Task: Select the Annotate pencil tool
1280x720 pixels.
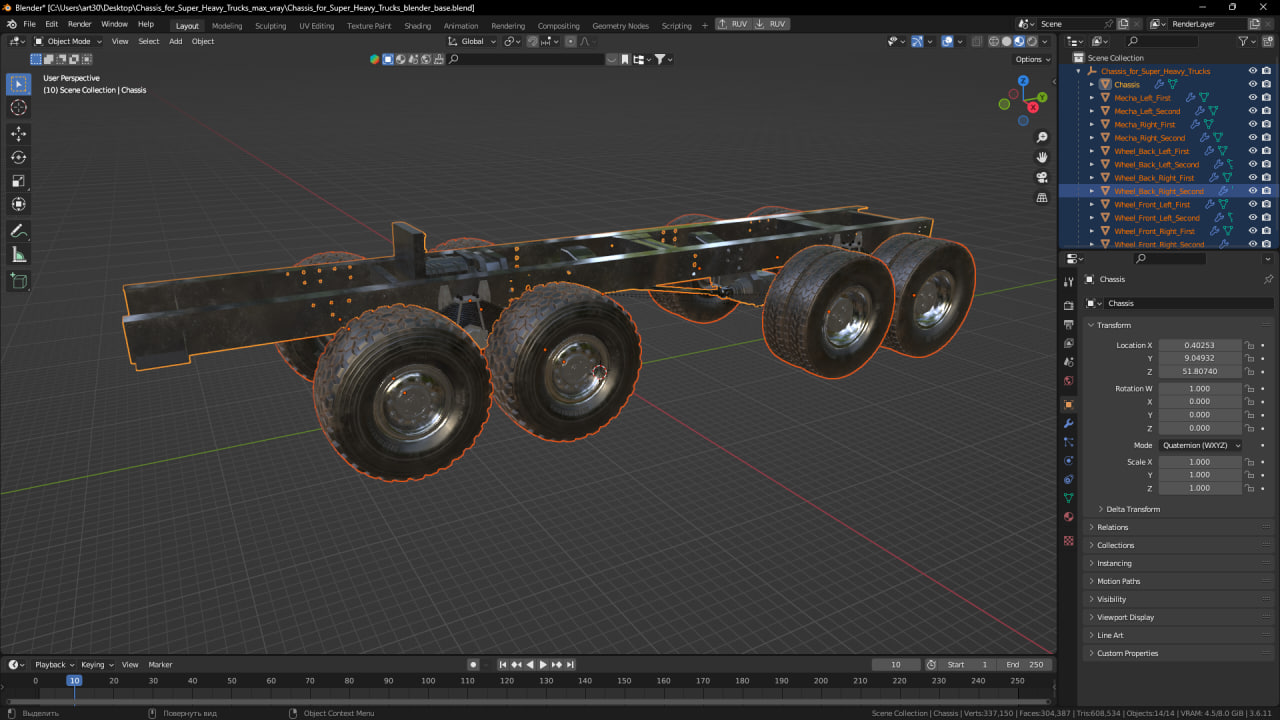Action: pos(18,231)
